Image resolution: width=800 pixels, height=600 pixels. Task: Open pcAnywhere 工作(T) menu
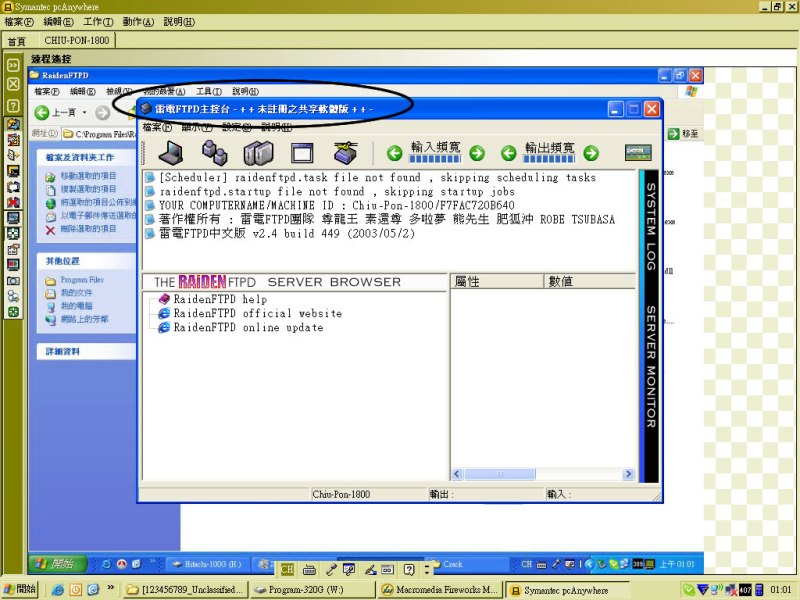pyautogui.click(x=98, y=21)
